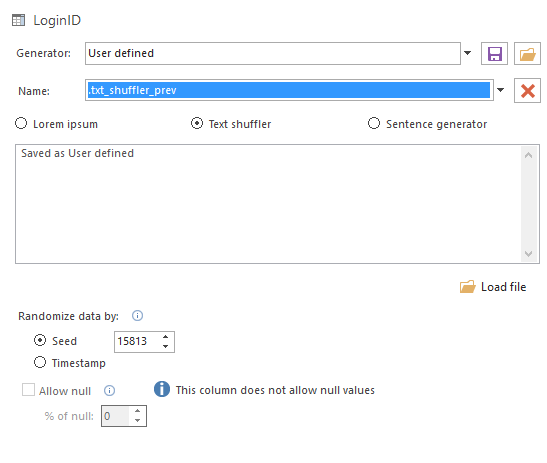Click the purple save generator icon
The image size is (547, 463).
[494, 54]
